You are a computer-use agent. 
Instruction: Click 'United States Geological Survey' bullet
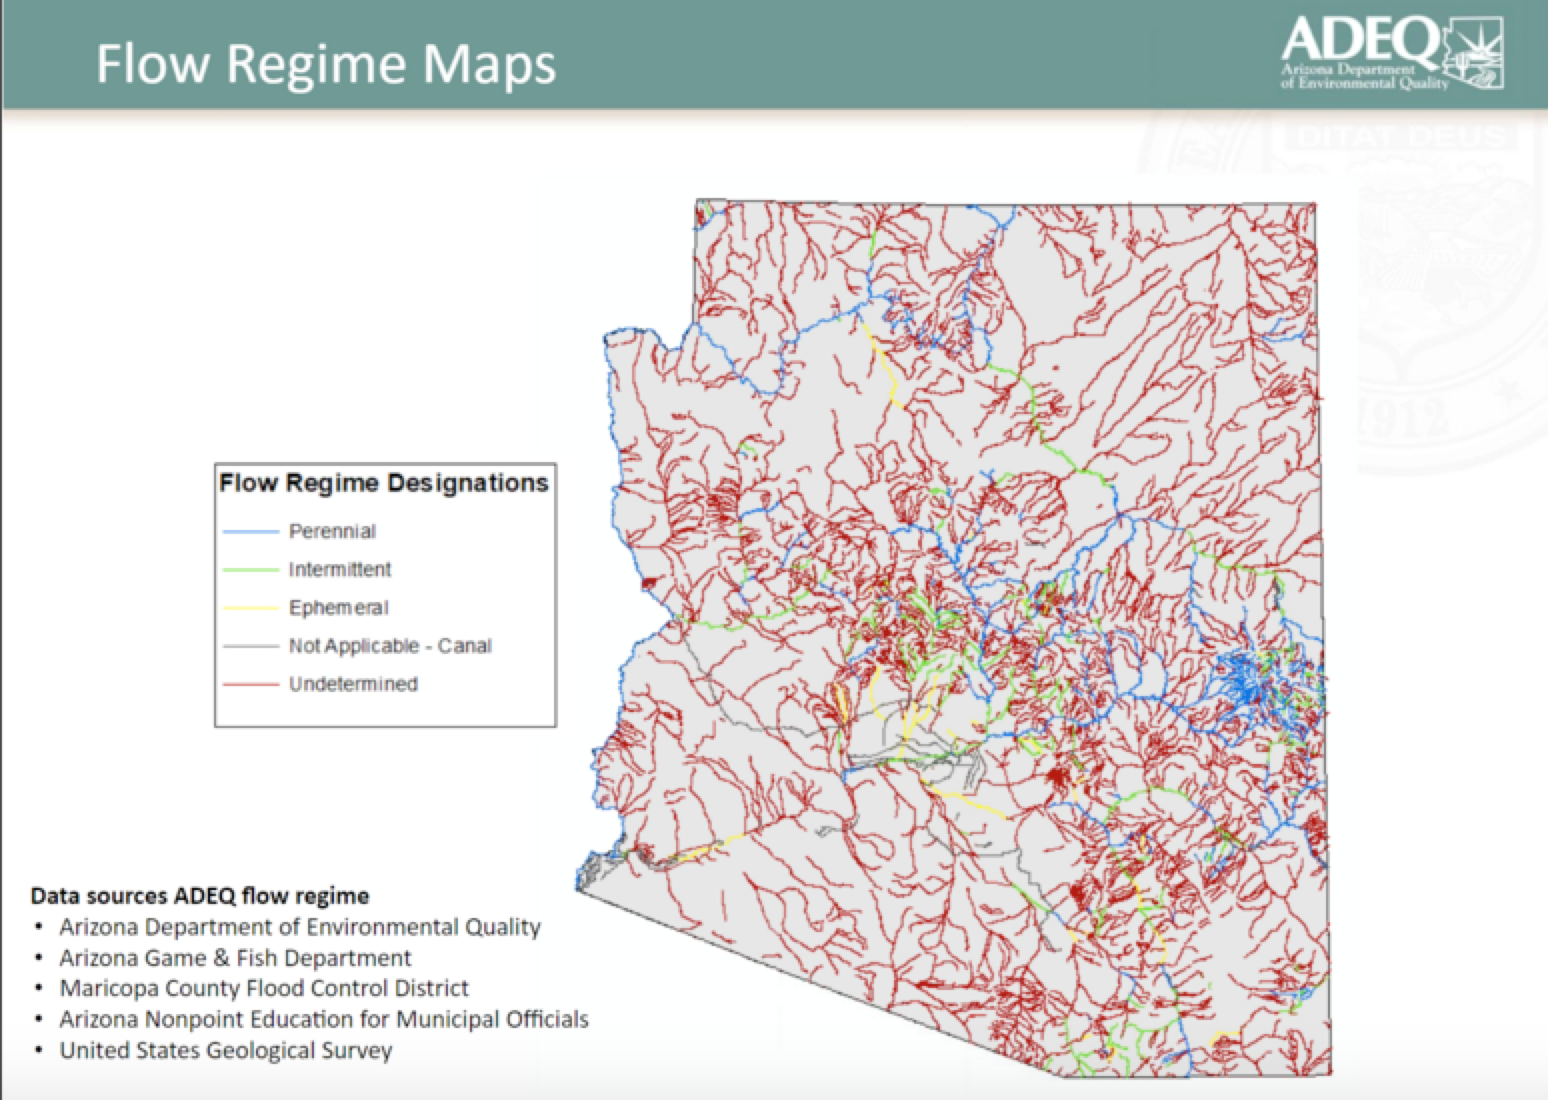226,1050
